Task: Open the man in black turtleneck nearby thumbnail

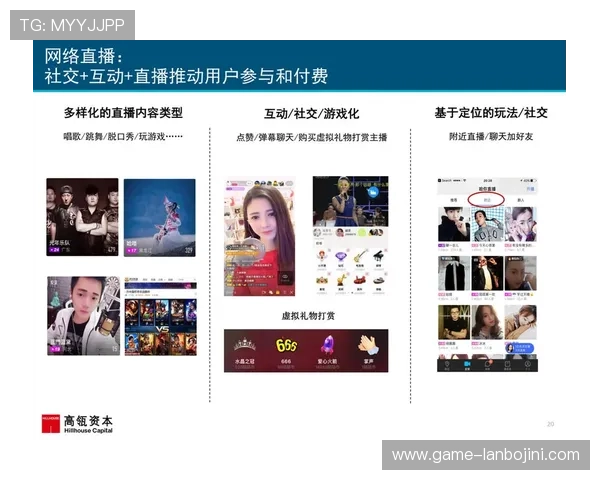Action: (454, 224)
